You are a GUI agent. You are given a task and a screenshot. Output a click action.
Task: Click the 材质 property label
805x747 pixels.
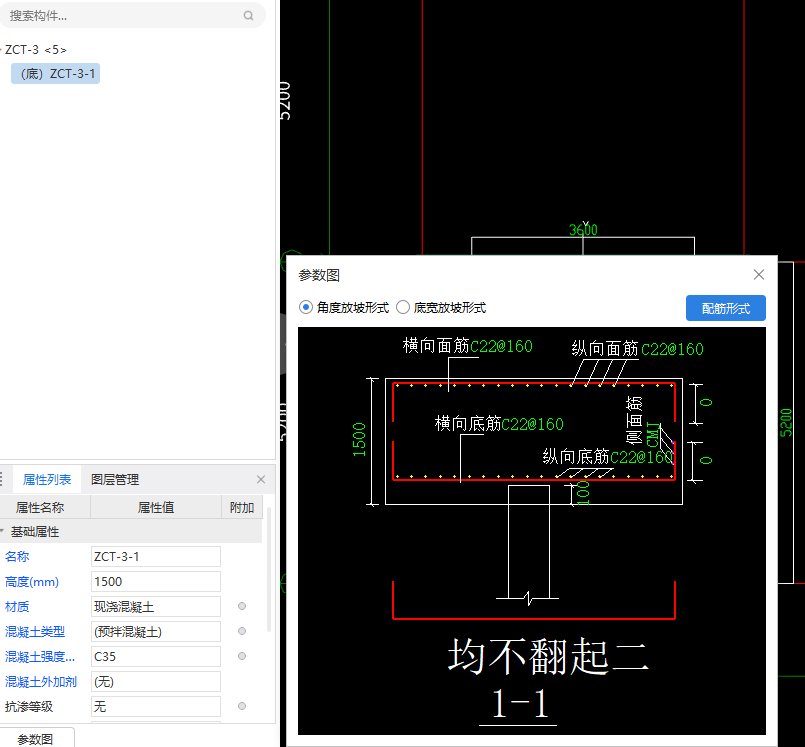click(17, 607)
